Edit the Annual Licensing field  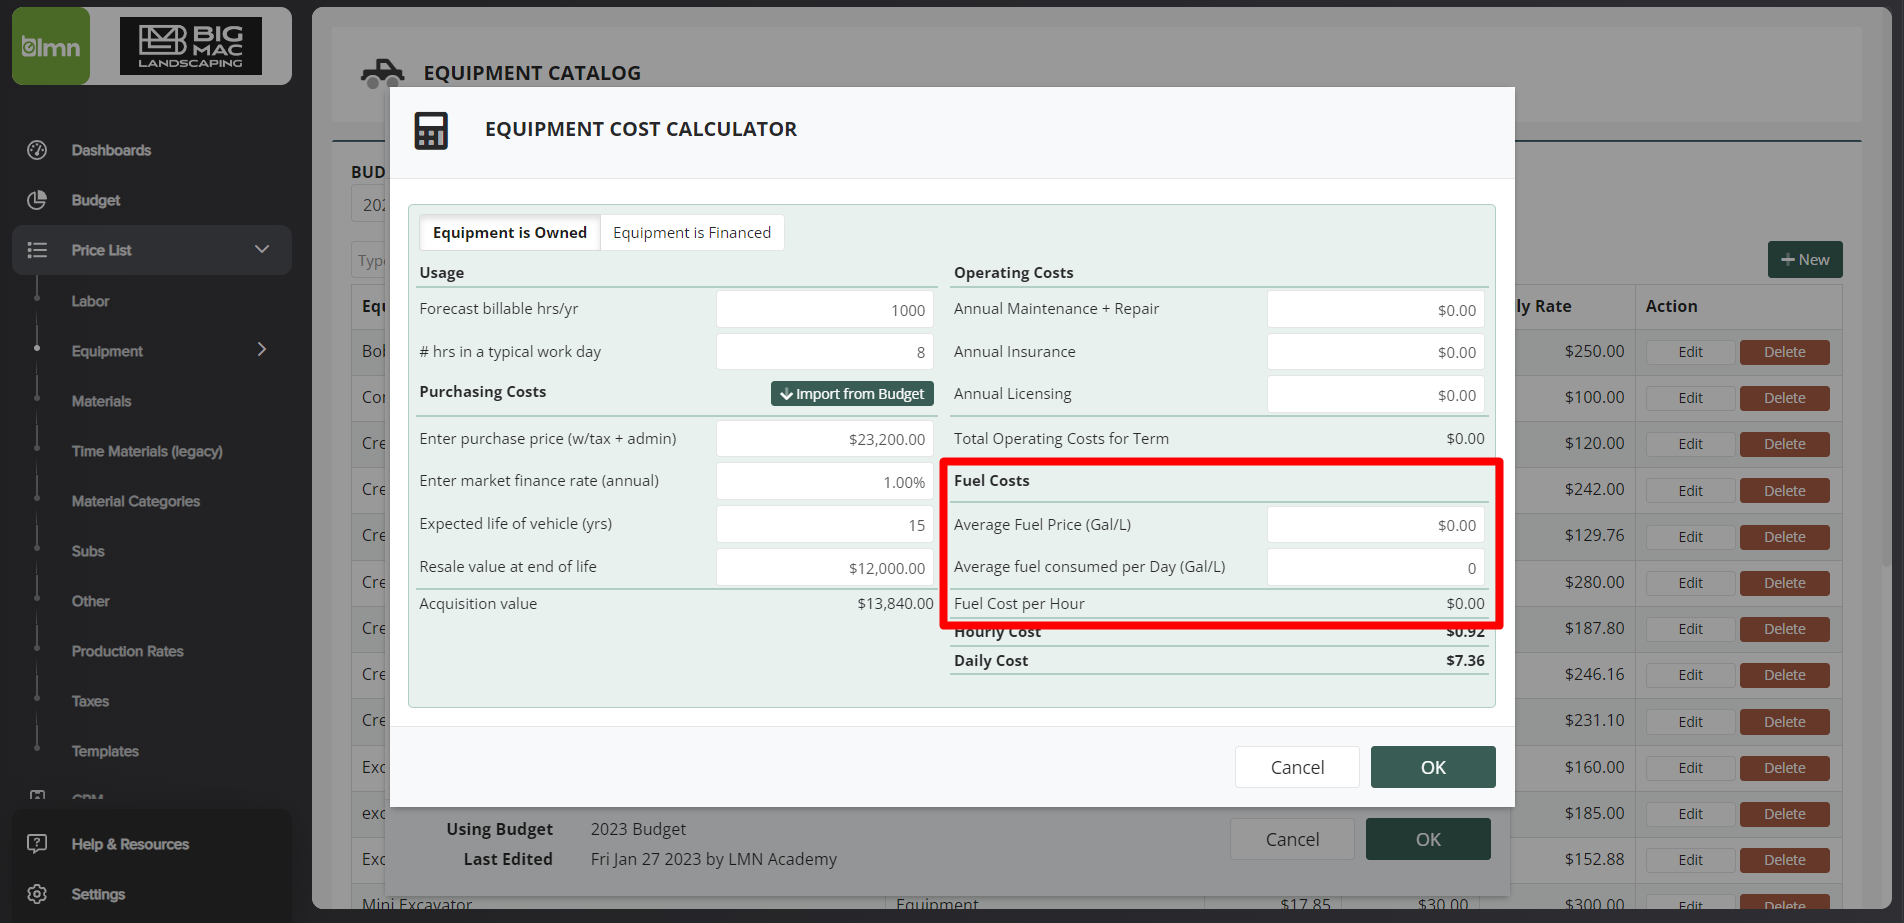1376,395
